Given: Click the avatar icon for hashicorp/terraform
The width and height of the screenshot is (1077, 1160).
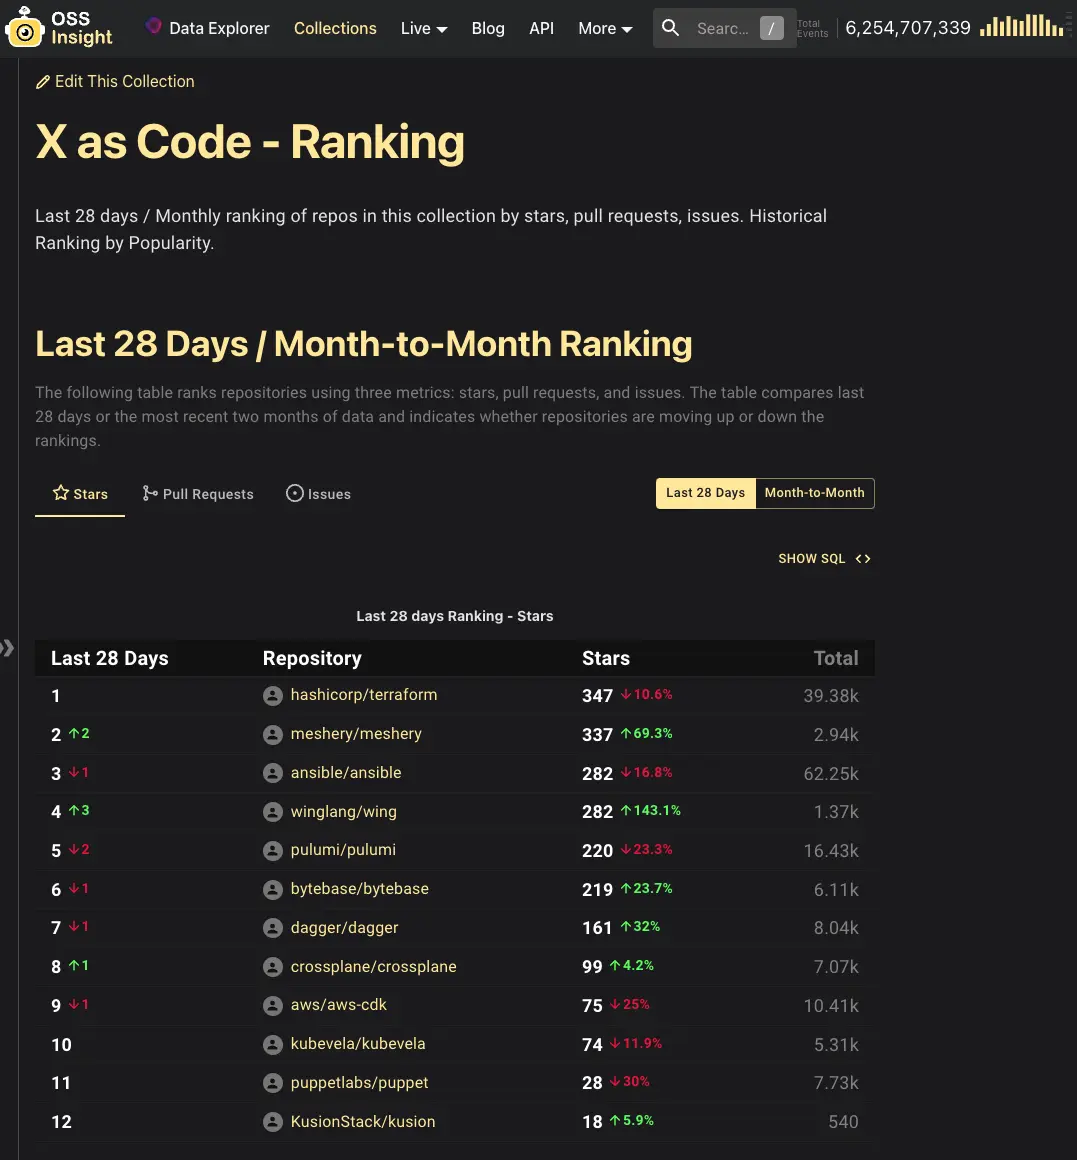Looking at the screenshot, I should [x=272, y=696].
